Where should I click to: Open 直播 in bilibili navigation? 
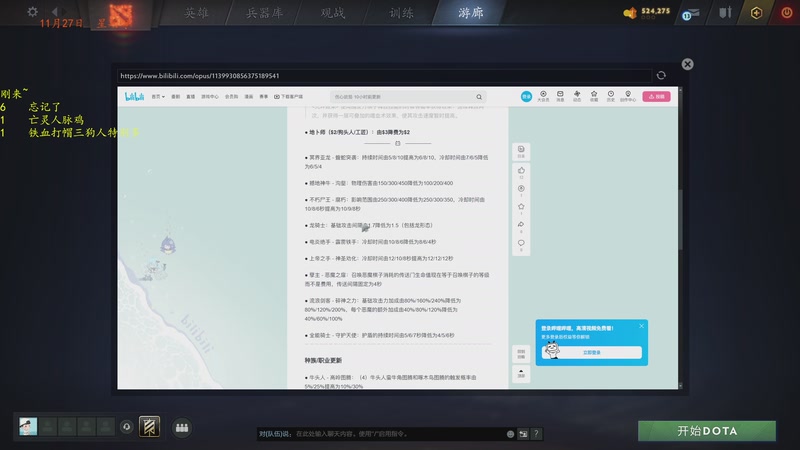pos(190,96)
